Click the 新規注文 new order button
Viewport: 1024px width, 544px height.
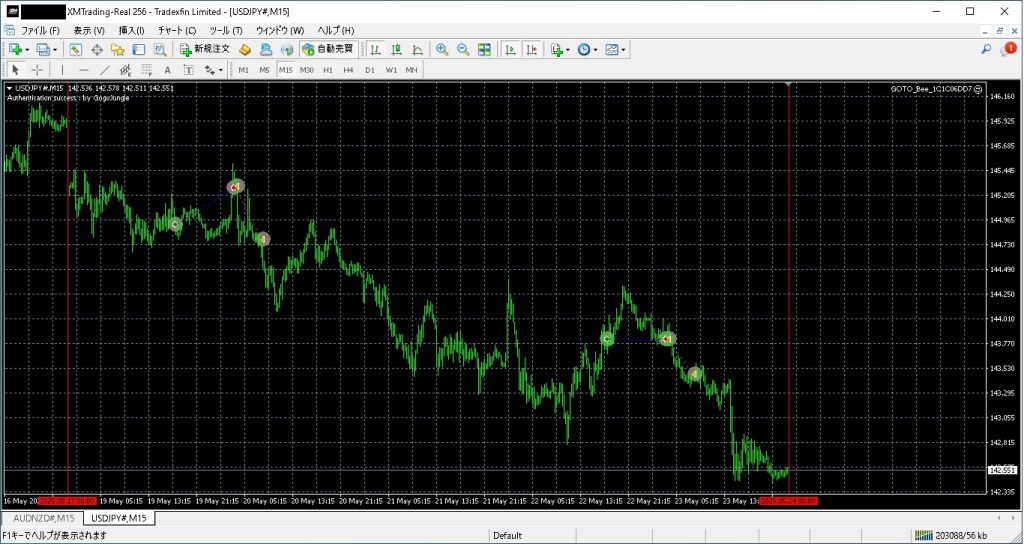205,49
